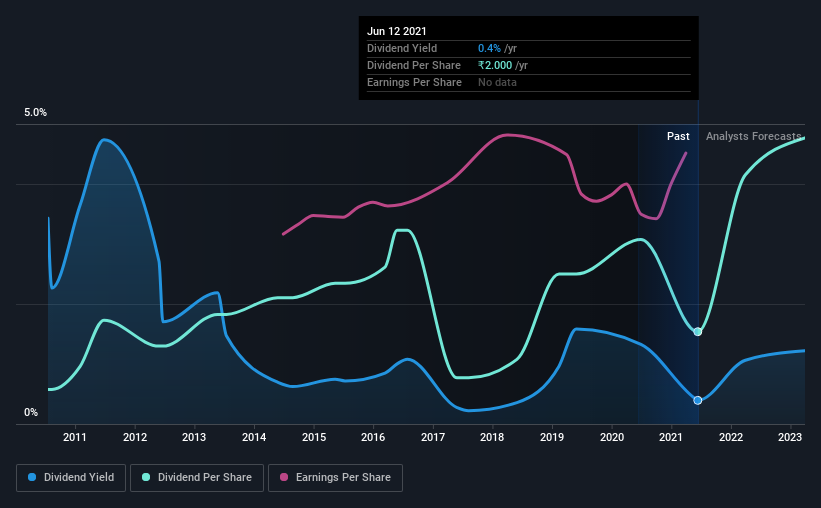Screen dimensions: 821x508
Task: Click the 2011 year label on the axis
Action: pos(76,437)
